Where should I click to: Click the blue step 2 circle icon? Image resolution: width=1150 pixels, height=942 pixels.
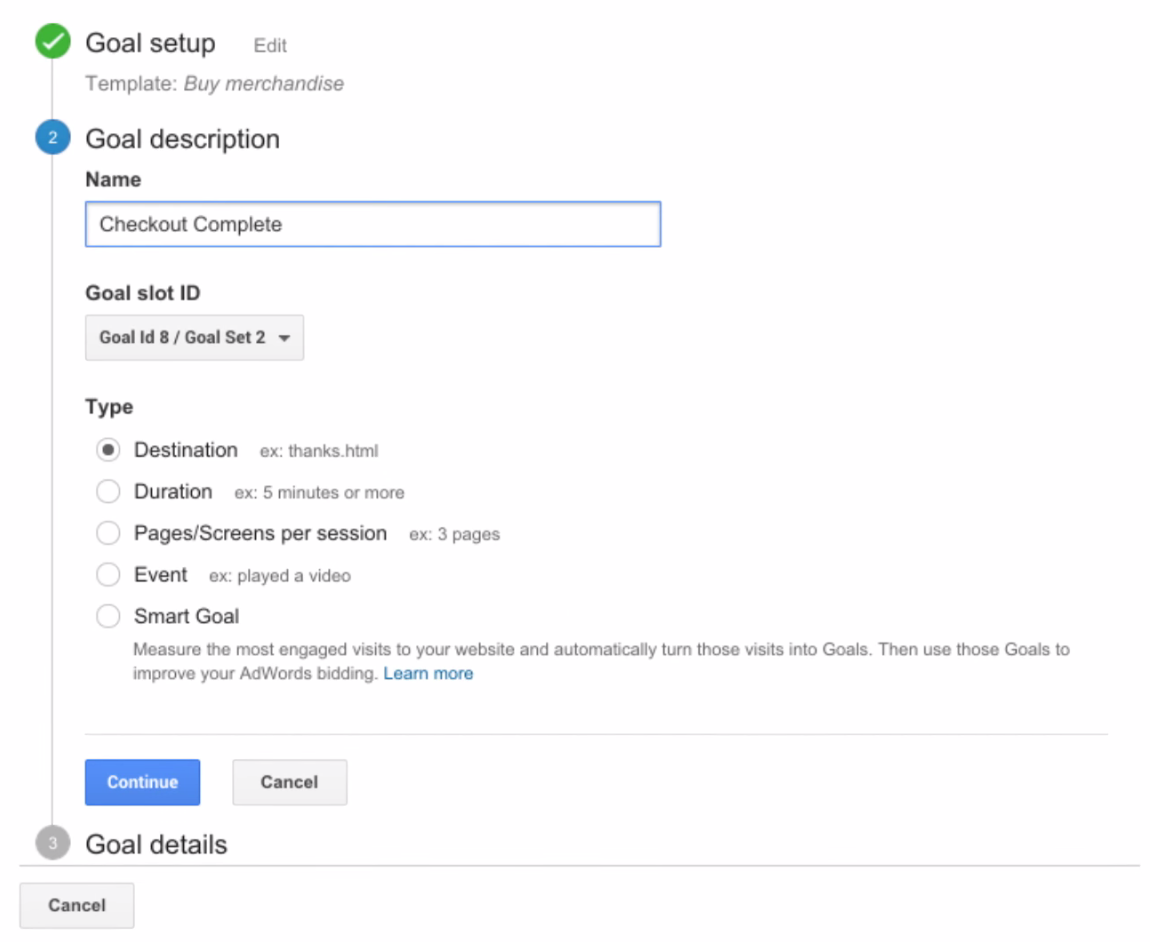click(x=52, y=139)
